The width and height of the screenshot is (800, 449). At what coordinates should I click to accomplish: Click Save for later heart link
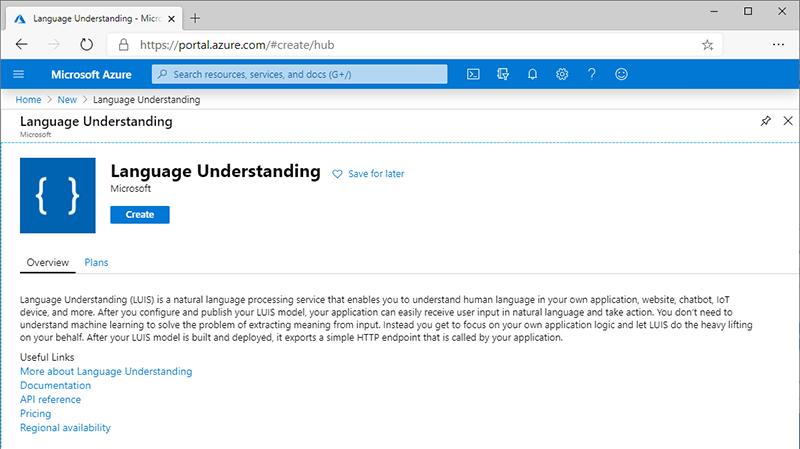coord(368,174)
